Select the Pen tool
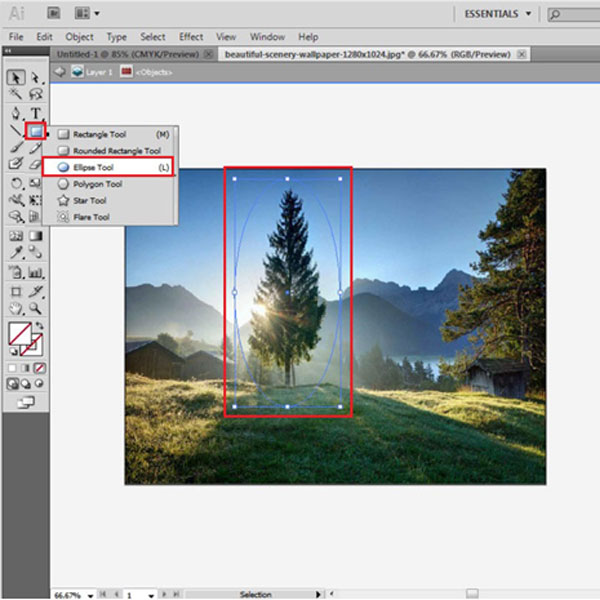 click(x=17, y=112)
